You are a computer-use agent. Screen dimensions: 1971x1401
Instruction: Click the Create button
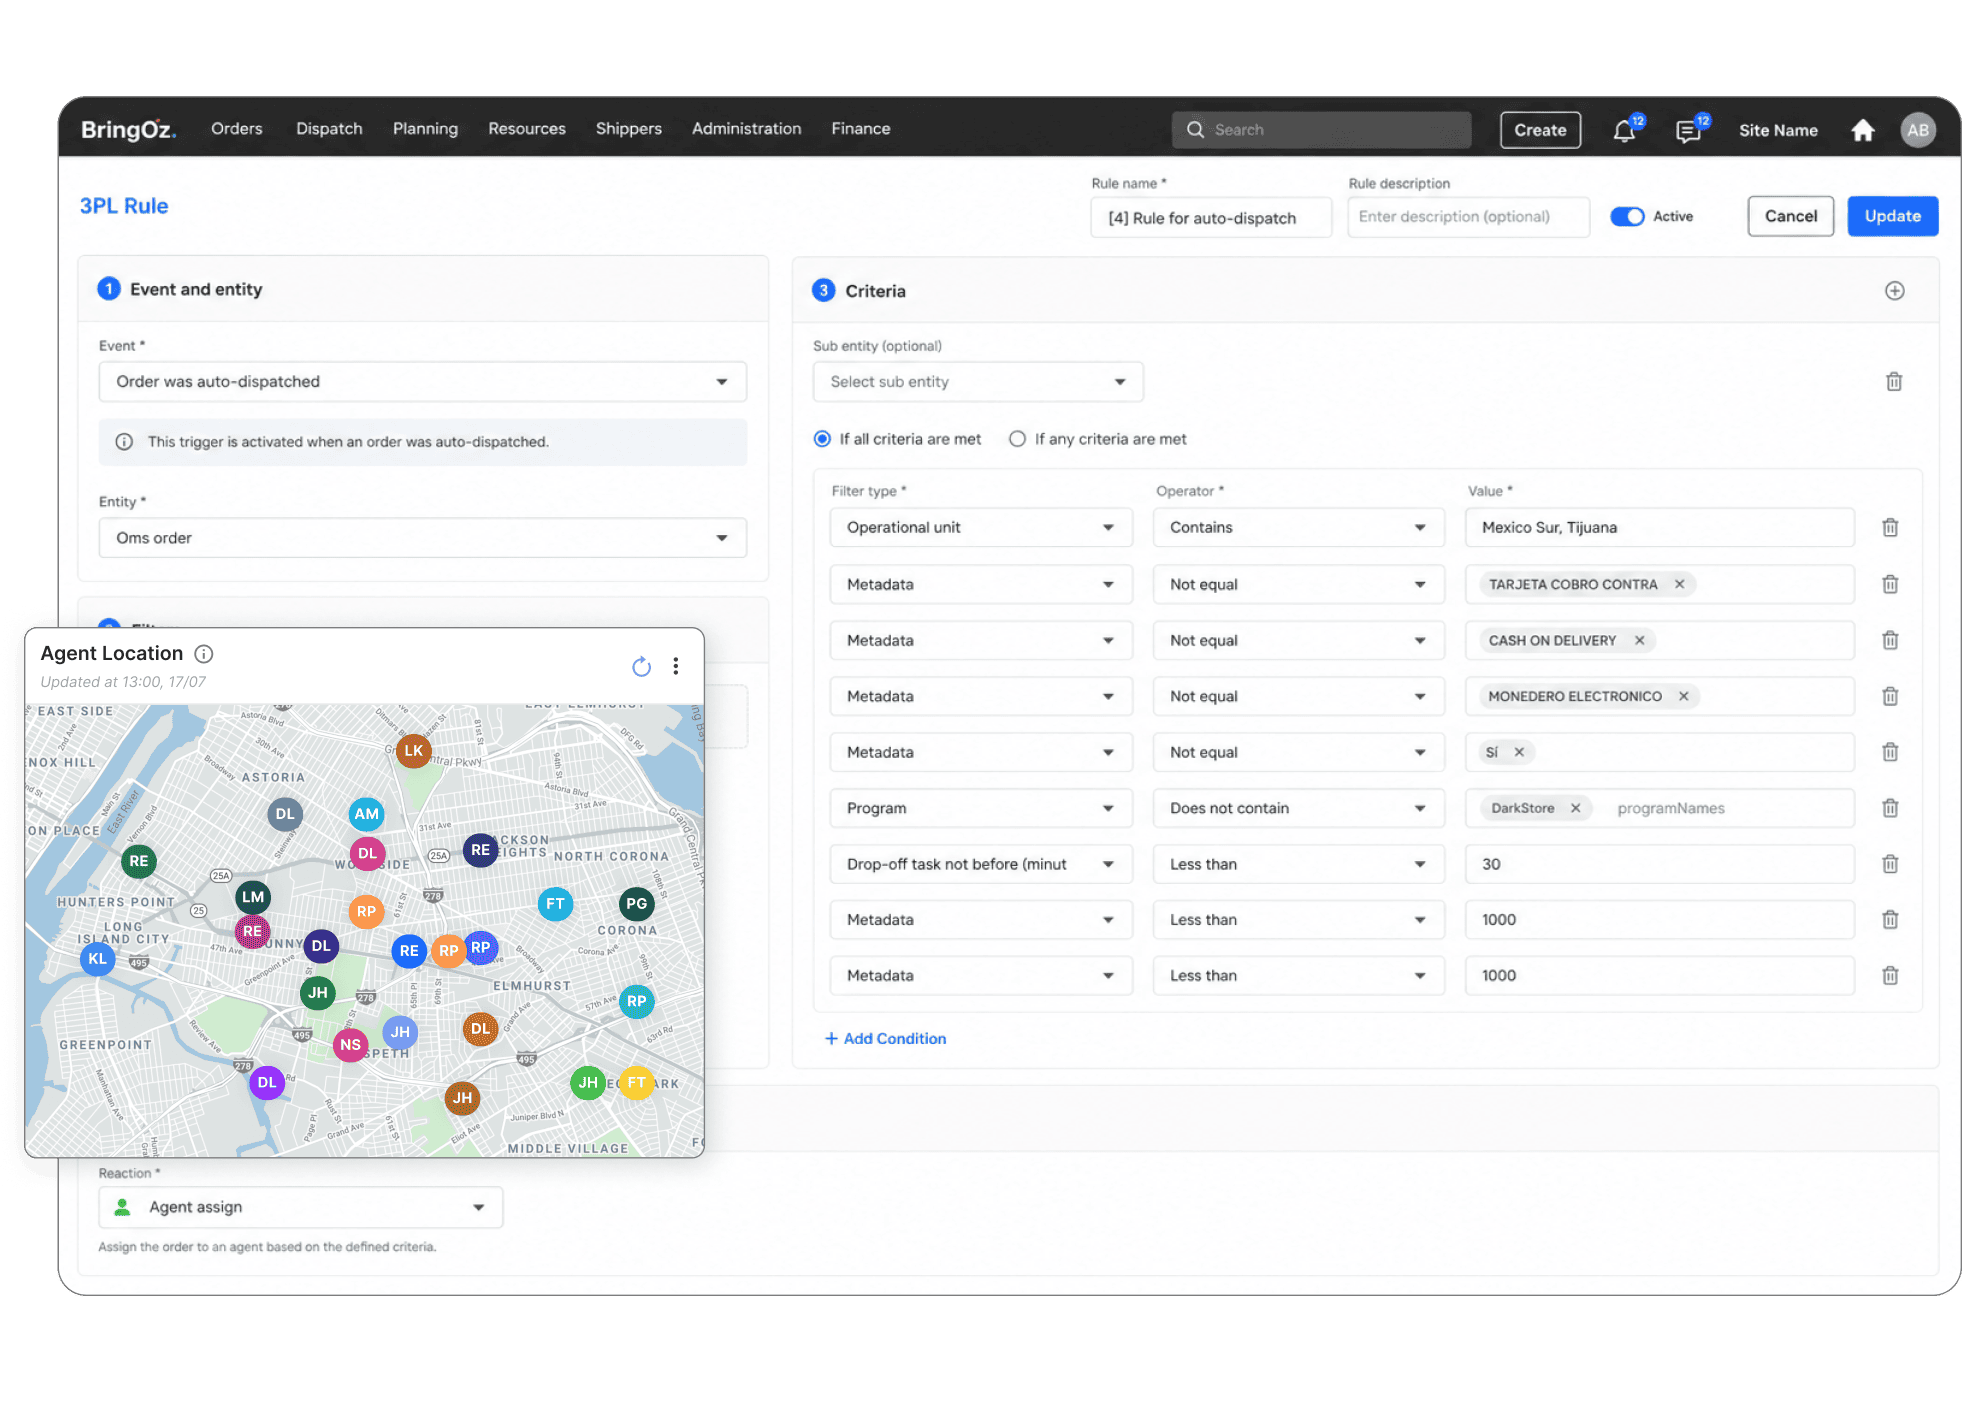coord(1540,130)
